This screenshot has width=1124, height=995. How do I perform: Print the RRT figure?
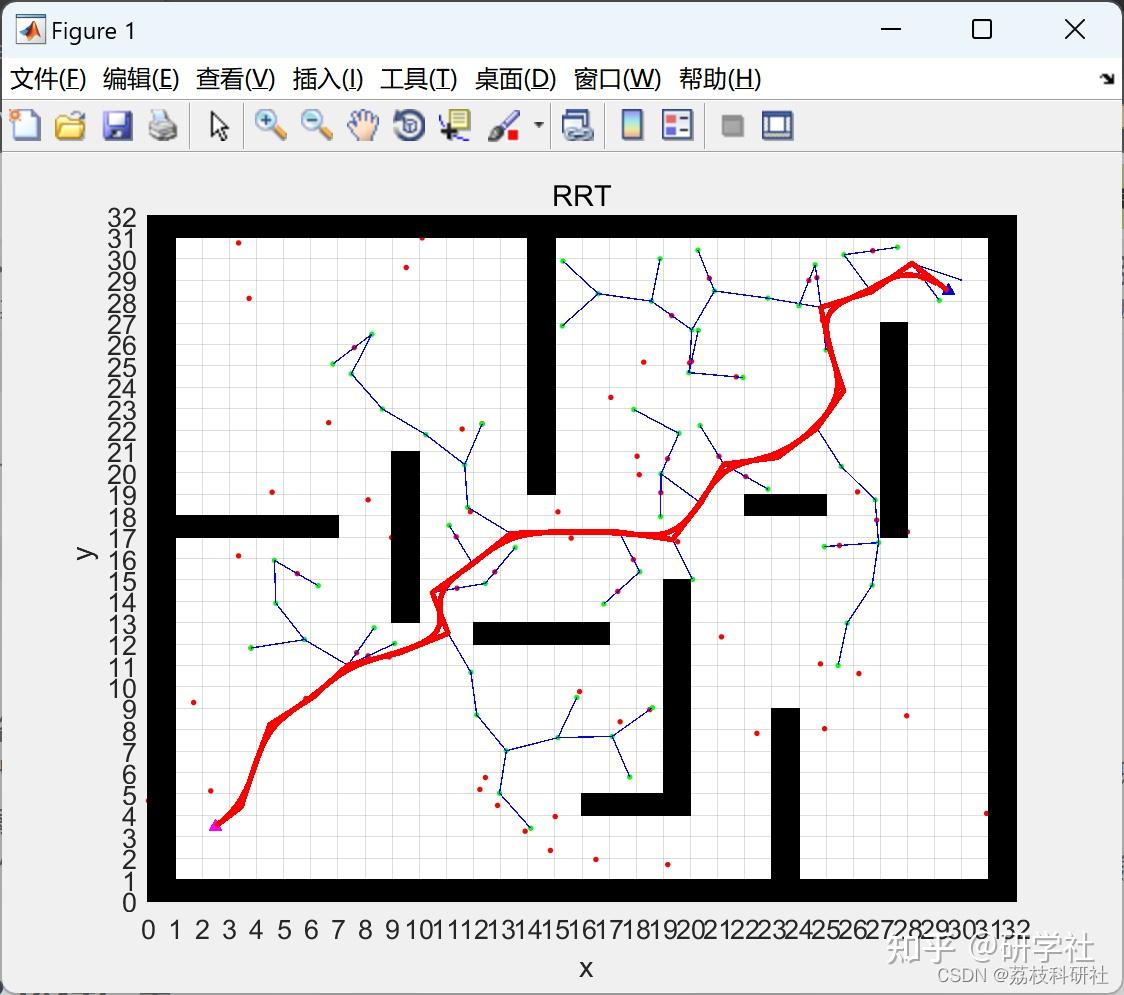click(x=163, y=125)
